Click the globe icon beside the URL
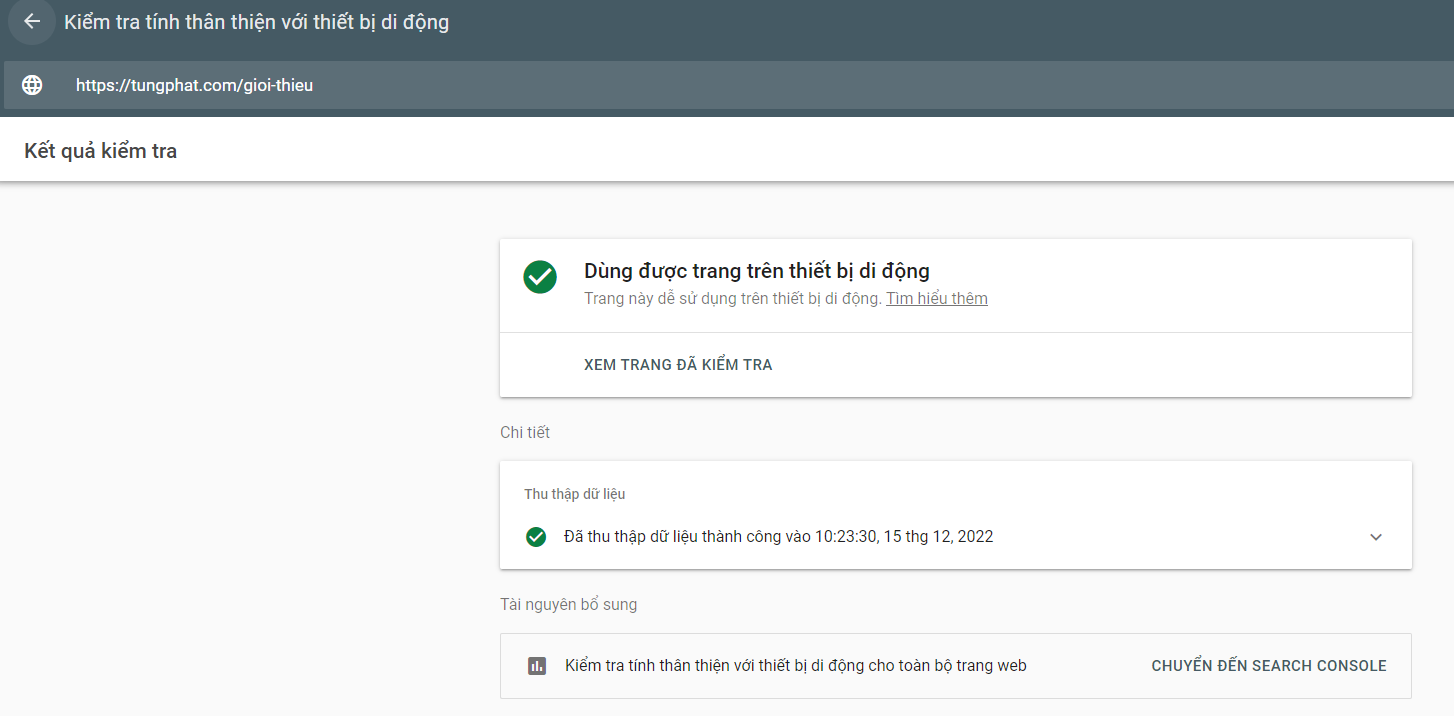Viewport: 1454px width, 716px height. point(32,85)
